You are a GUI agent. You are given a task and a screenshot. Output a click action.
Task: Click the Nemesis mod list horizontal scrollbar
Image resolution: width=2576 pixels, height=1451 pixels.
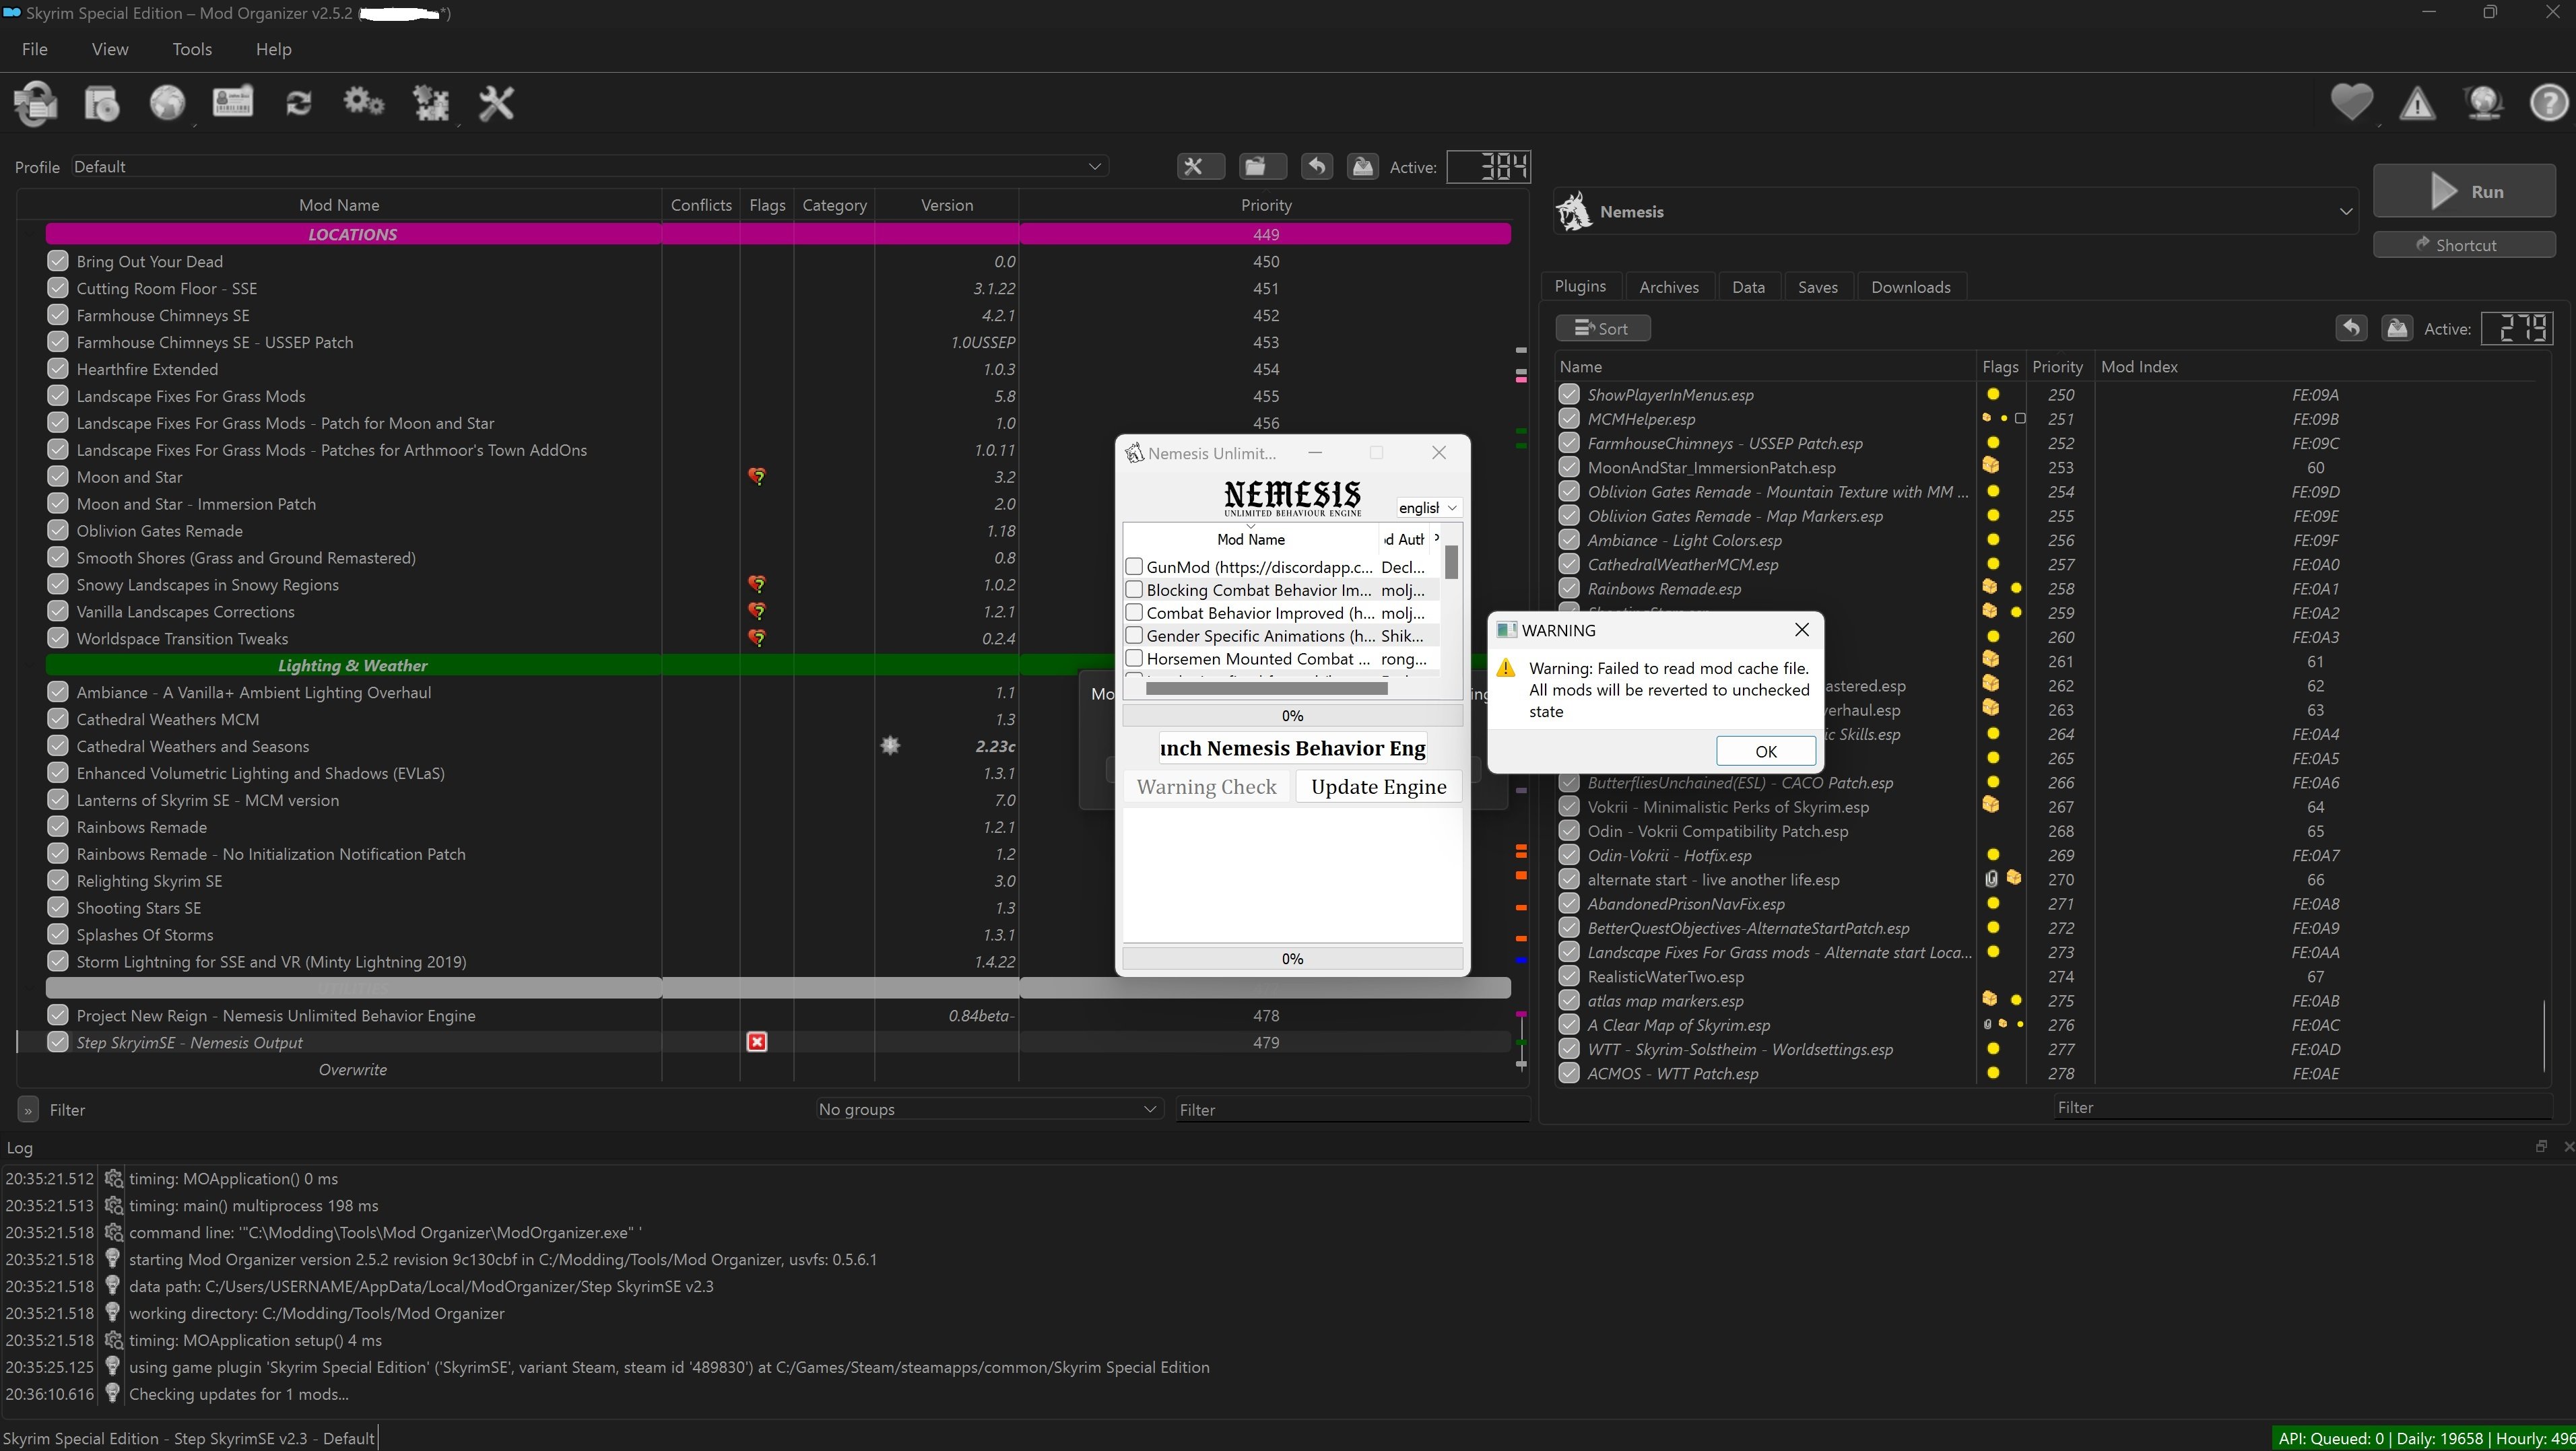[1266, 688]
